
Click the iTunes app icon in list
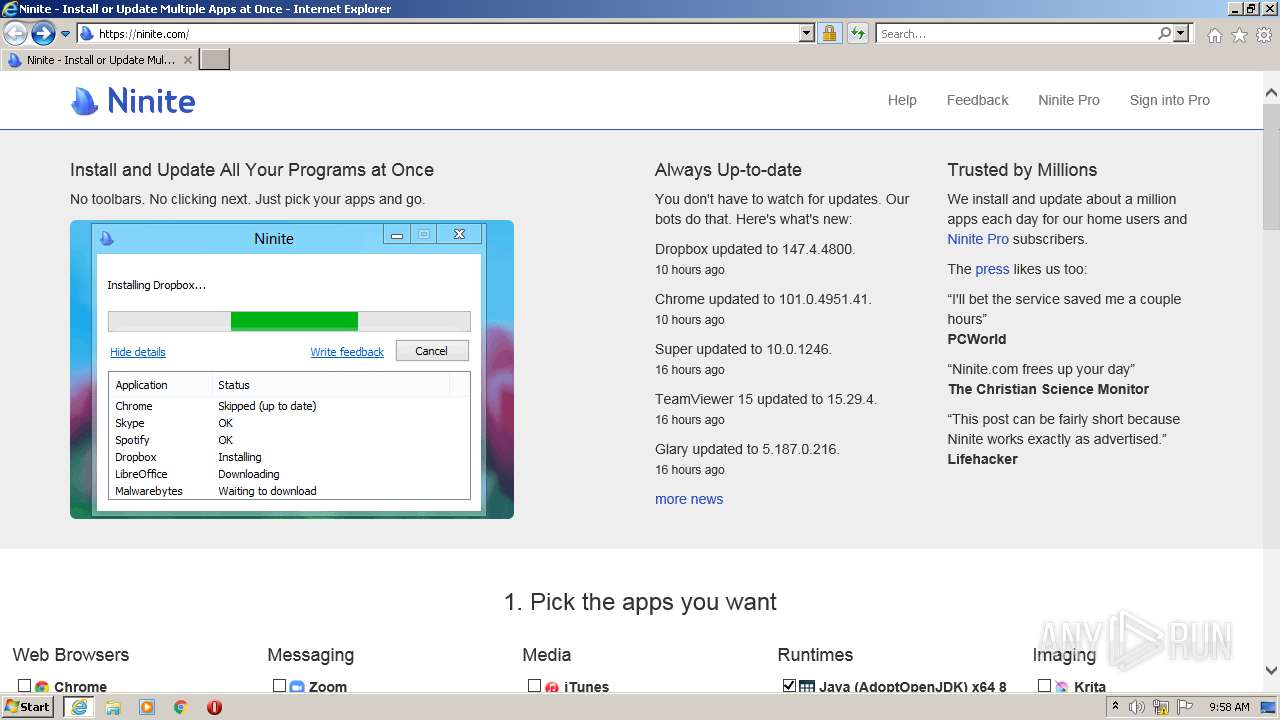[552, 687]
